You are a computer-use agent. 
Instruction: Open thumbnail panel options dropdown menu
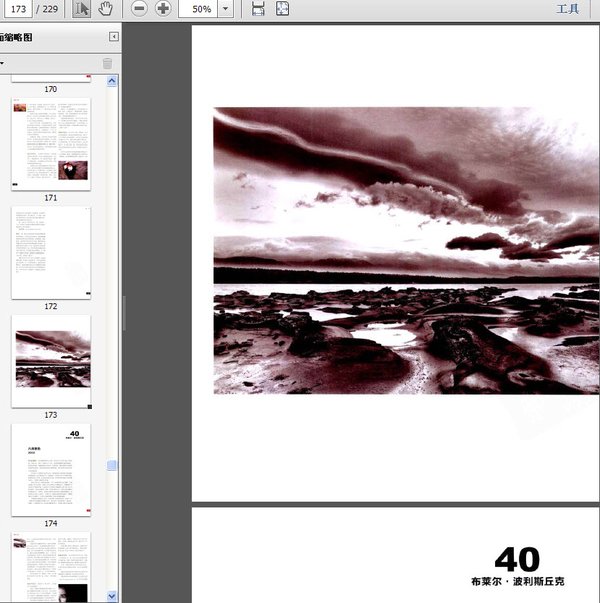3,63
